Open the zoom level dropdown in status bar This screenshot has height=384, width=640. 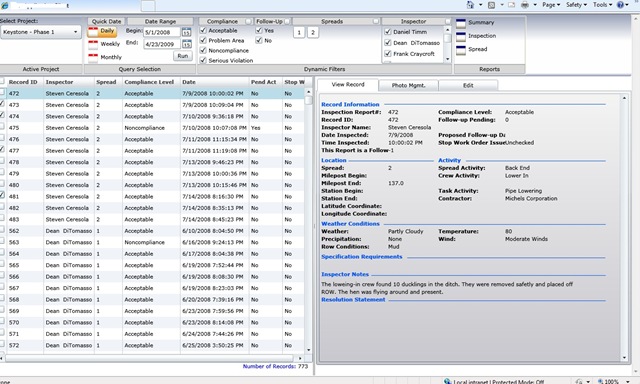628,382
